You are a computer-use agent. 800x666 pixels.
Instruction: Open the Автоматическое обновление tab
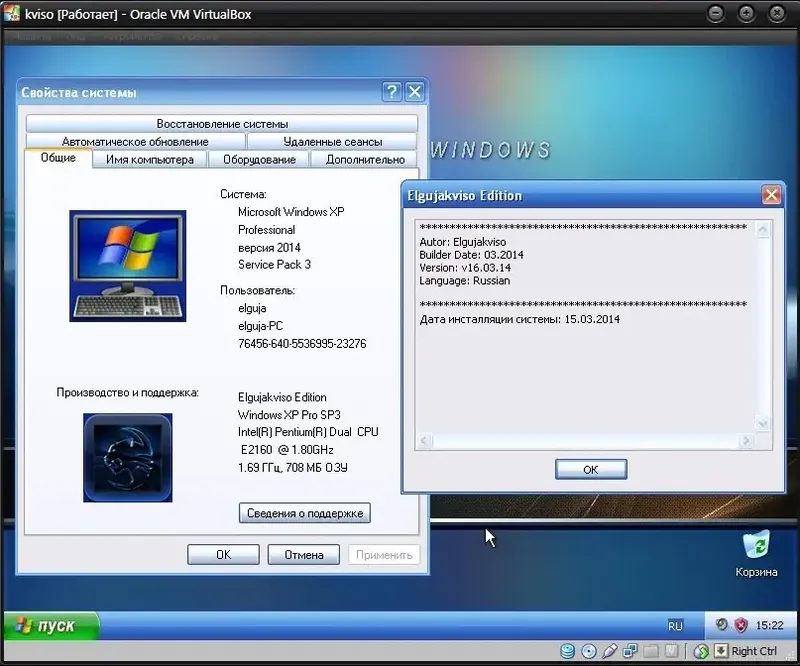[135, 141]
